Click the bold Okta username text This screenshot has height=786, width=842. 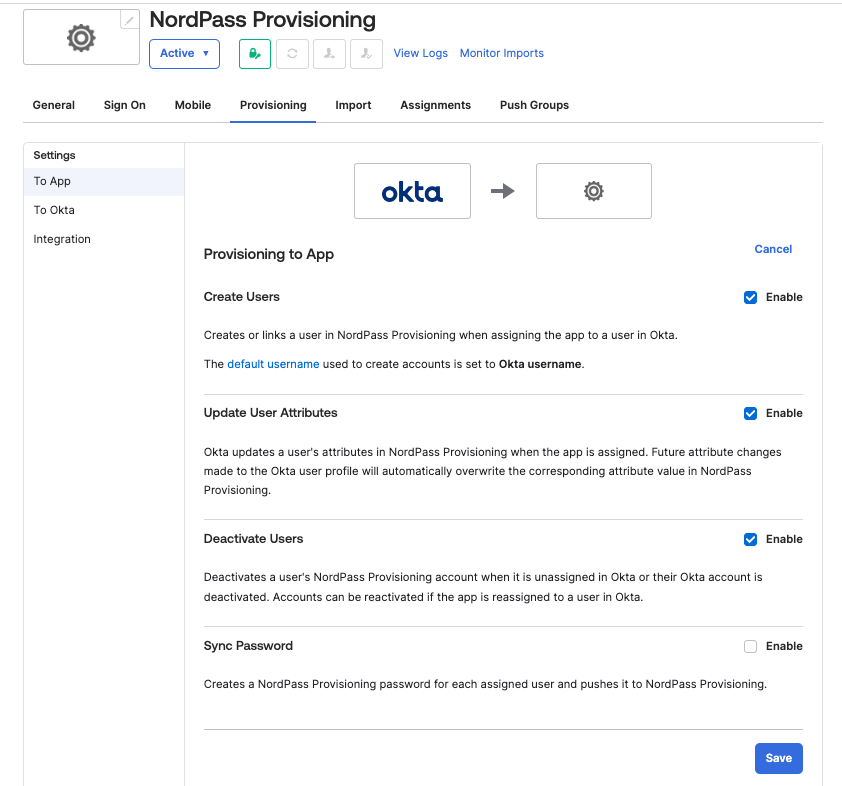540,364
